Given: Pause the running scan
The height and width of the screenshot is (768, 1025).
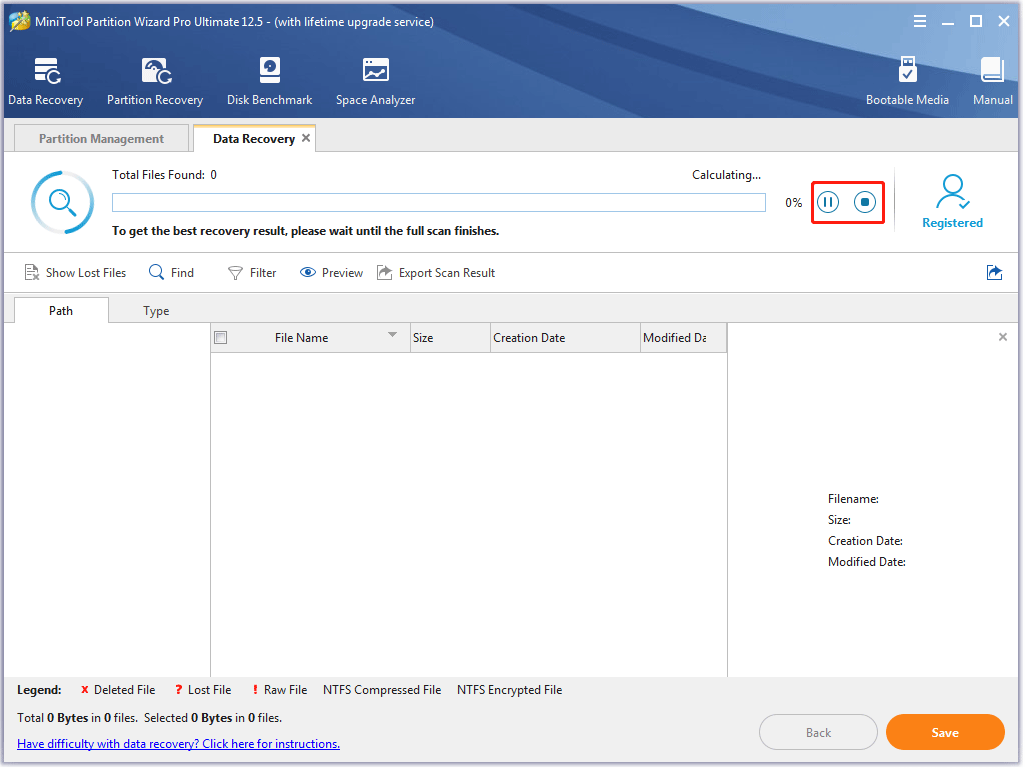Looking at the screenshot, I should [828, 203].
